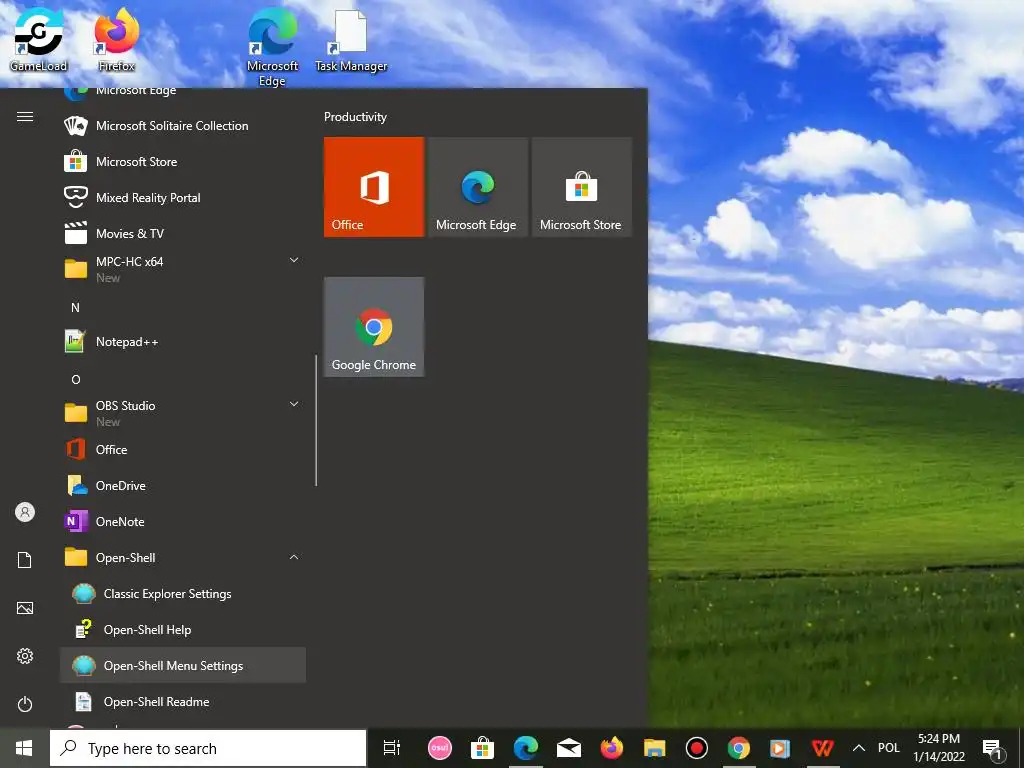Click the Start menu app list scrollbar
1024x768 pixels.
(x=316, y=421)
